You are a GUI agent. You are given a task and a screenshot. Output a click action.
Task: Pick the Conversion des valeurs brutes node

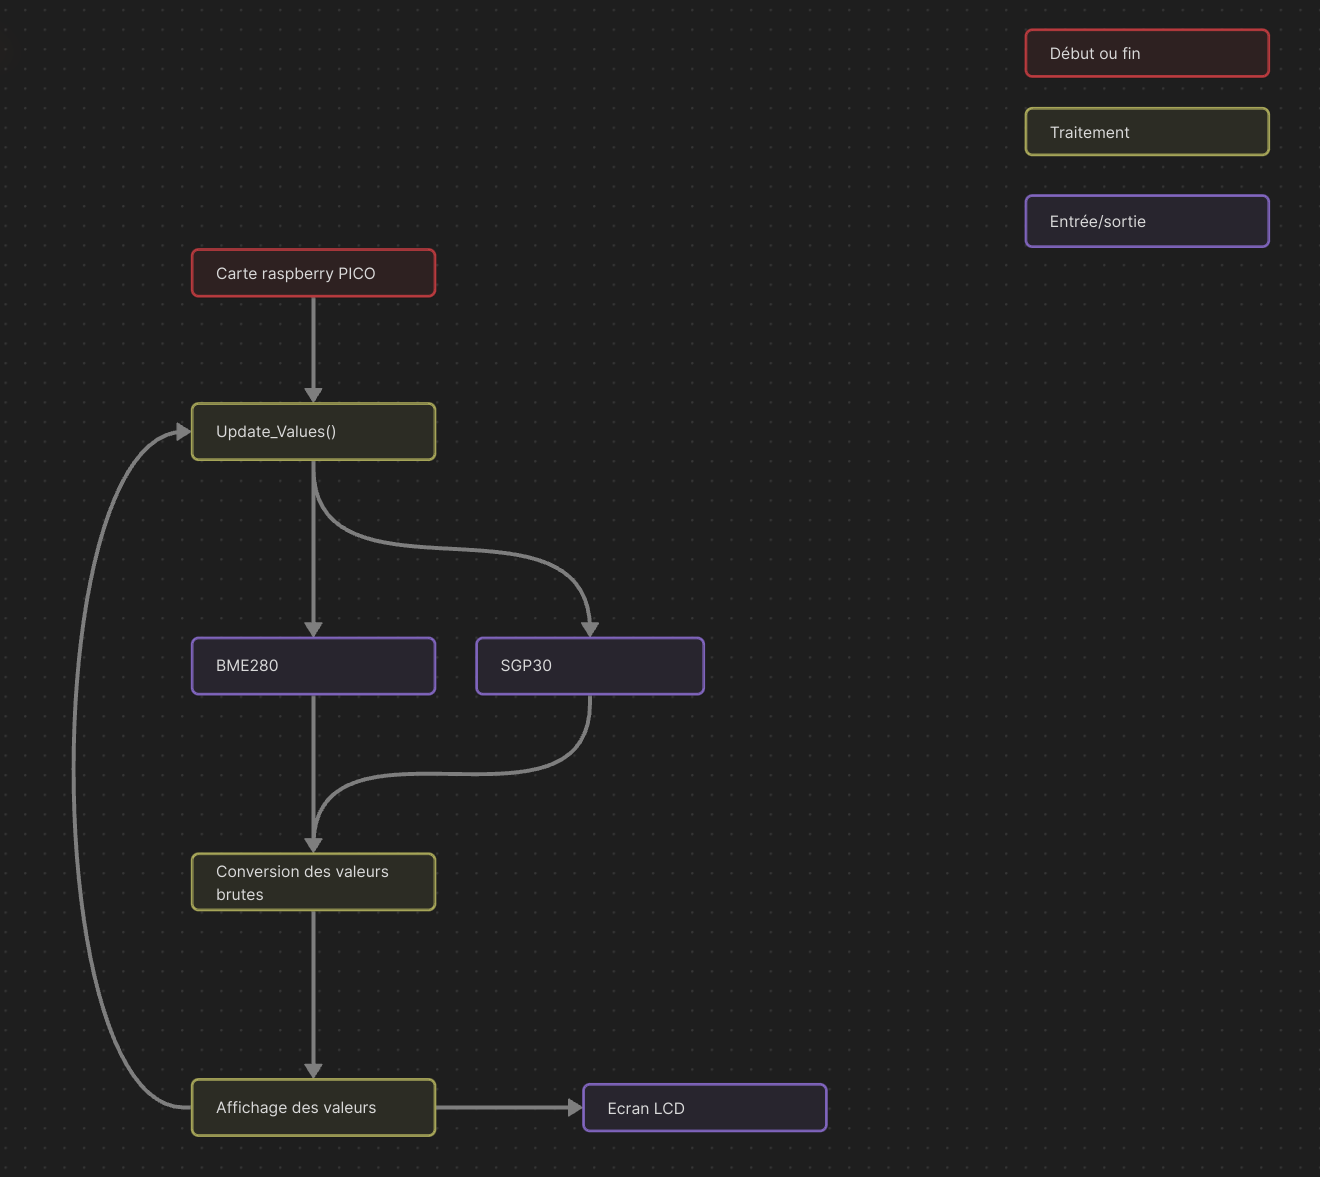pyautogui.click(x=313, y=882)
